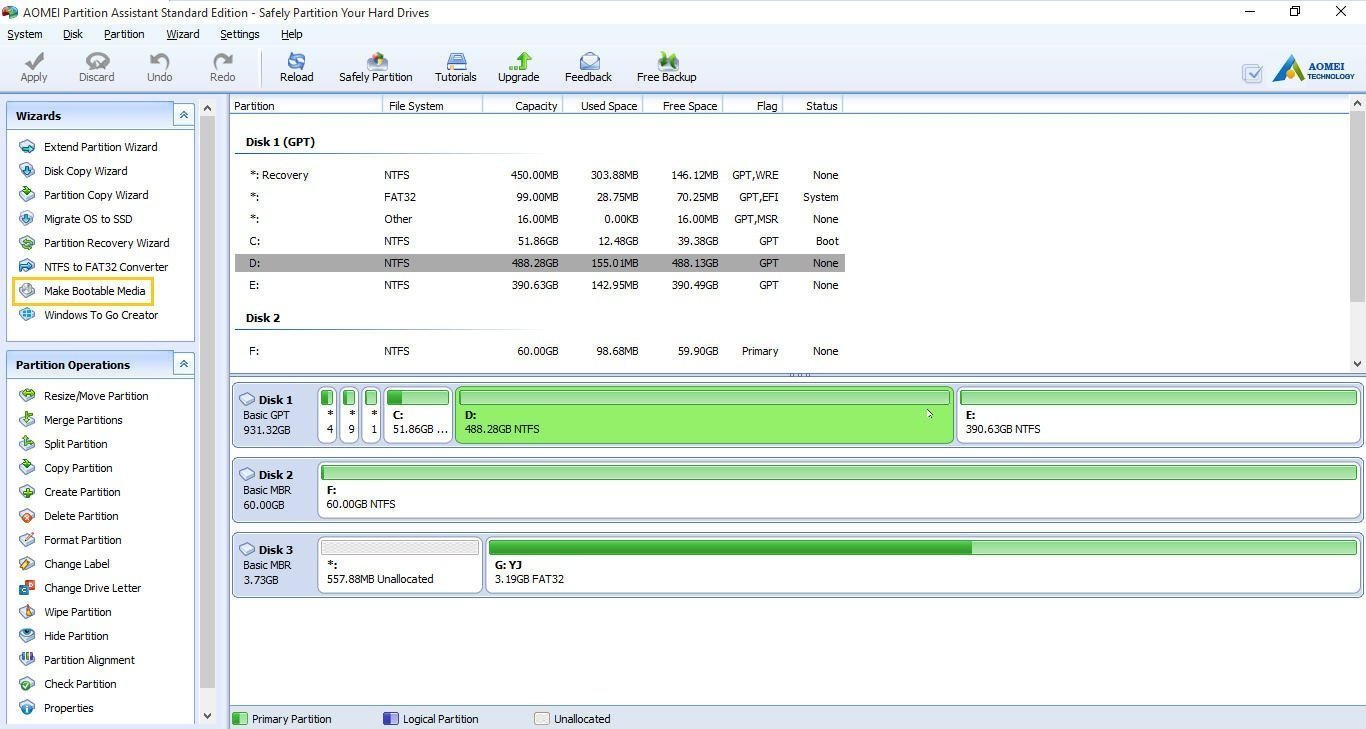The image size is (1366, 729).
Task: Click the Check Partition icon
Action: click(x=27, y=684)
